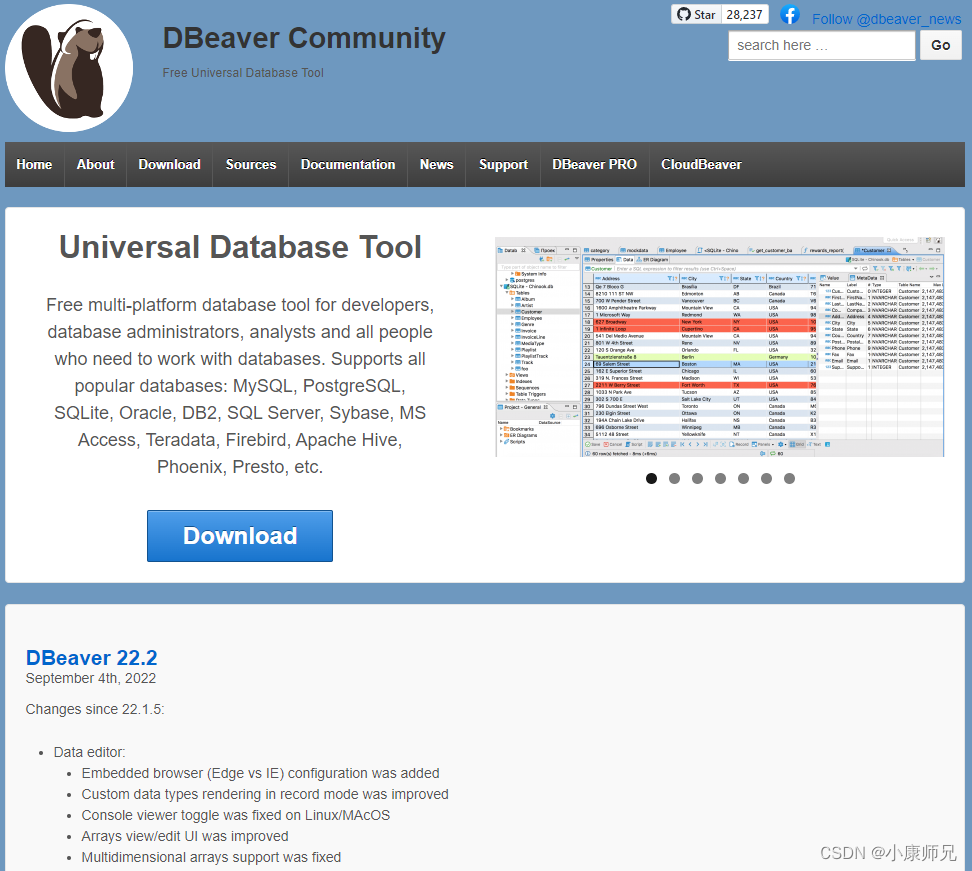Click the Embedded browser configuration list item
Image resolution: width=972 pixels, height=871 pixels.
pos(260,773)
